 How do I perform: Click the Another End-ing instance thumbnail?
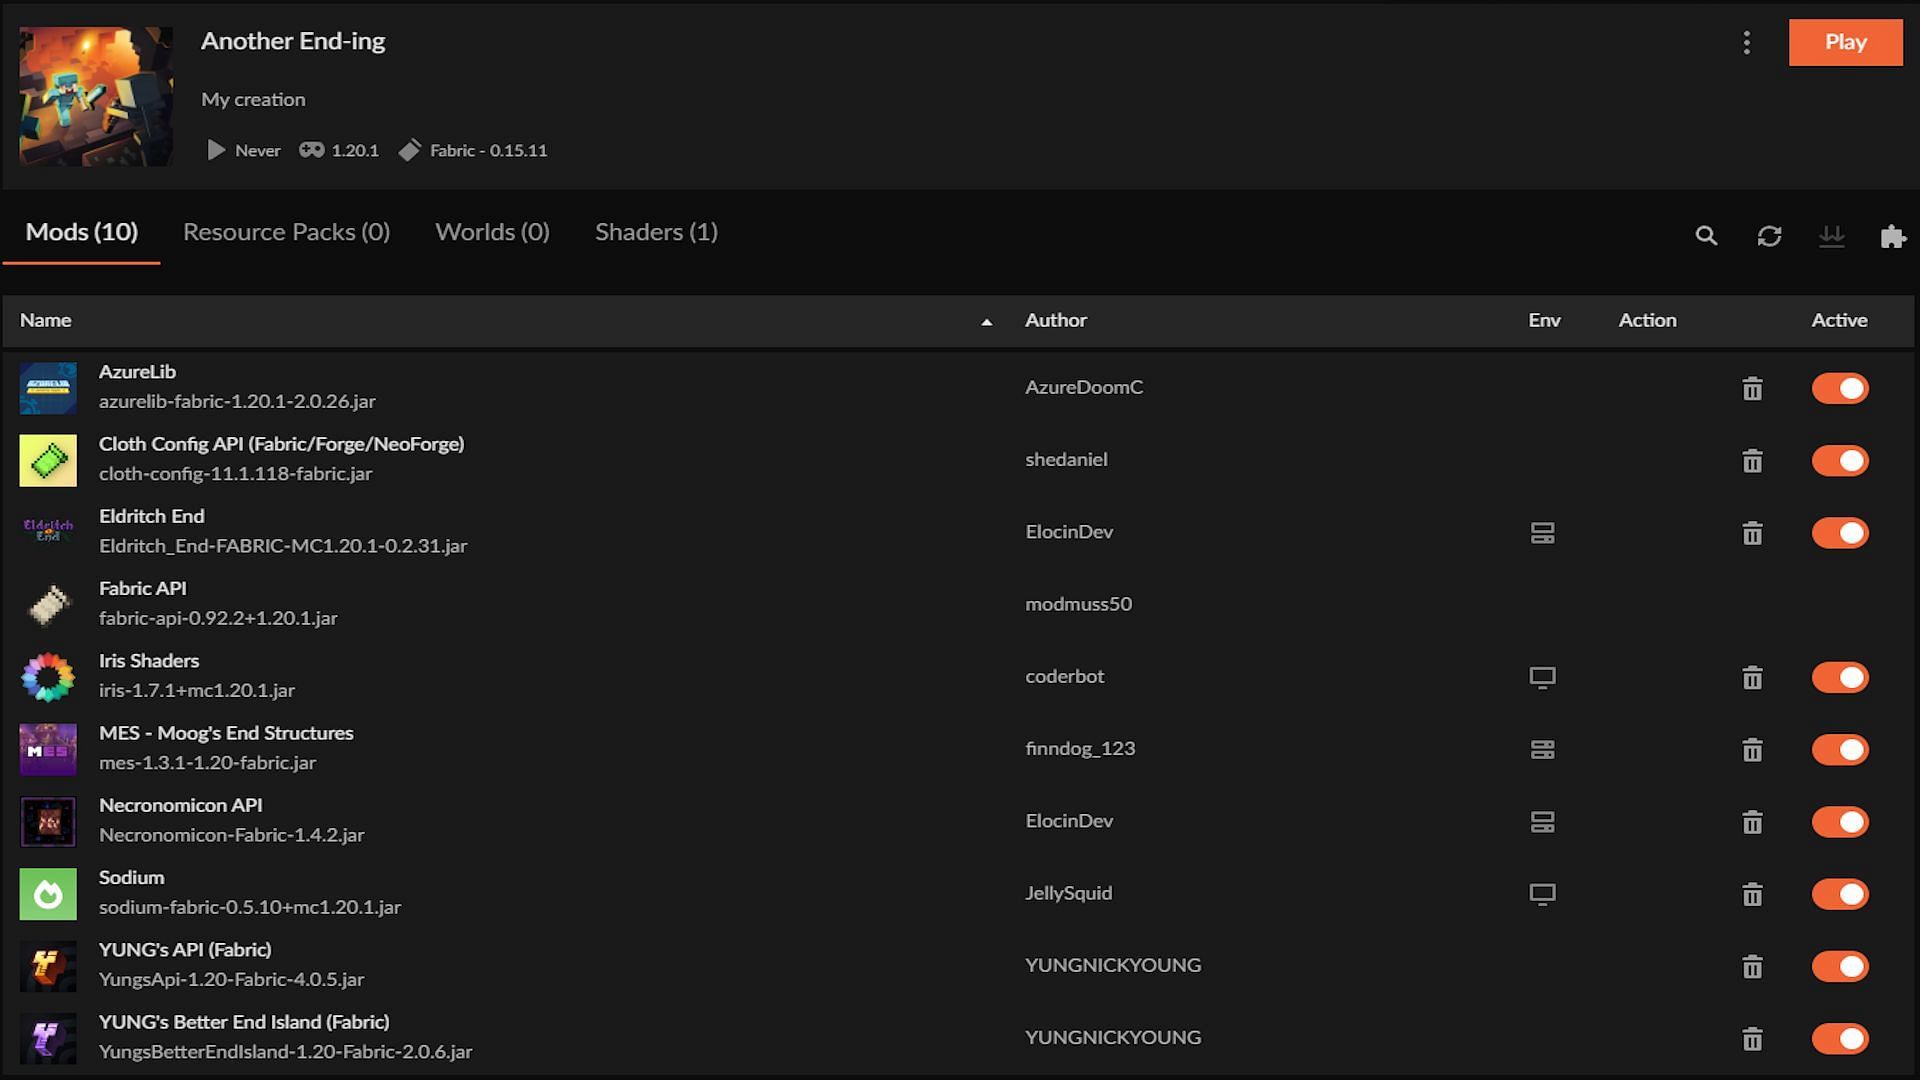click(x=96, y=96)
